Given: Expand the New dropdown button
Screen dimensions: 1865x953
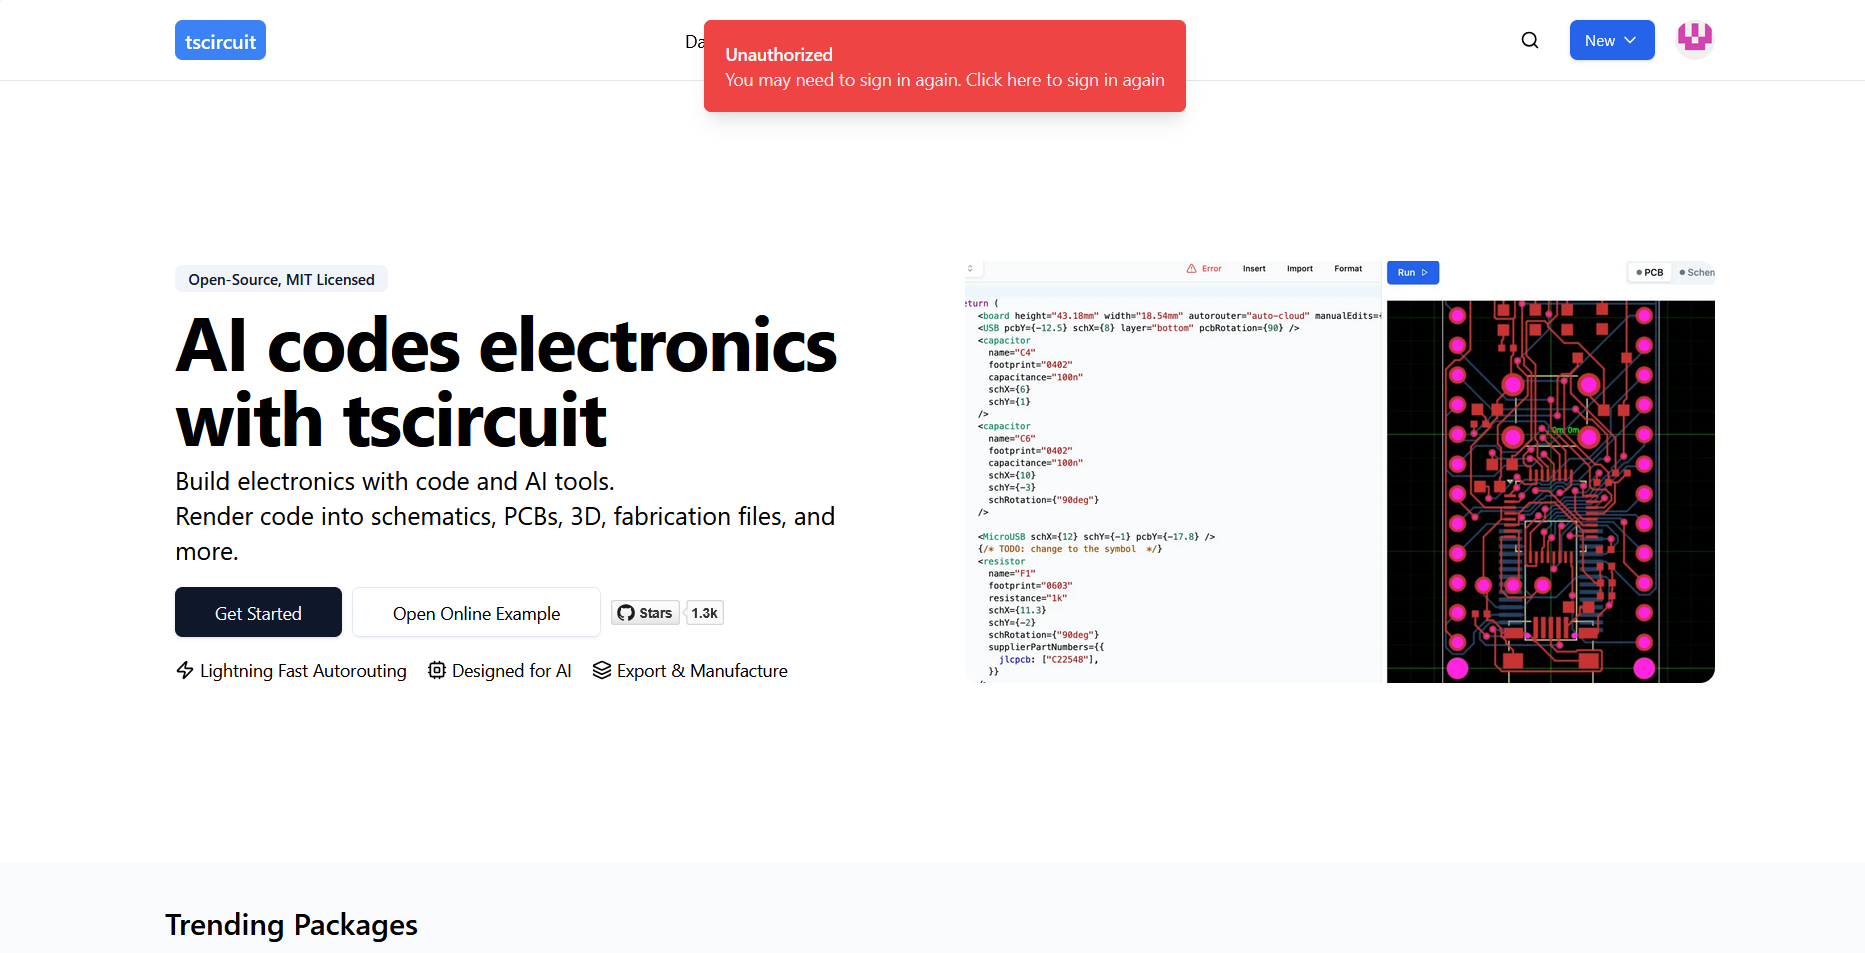Looking at the screenshot, I should tap(1612, 40).
